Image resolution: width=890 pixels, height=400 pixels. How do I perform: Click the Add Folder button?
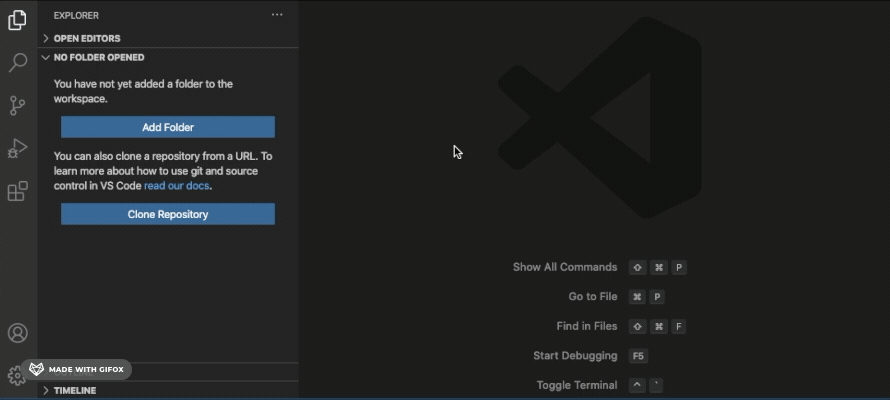click(x=168, y=127)
